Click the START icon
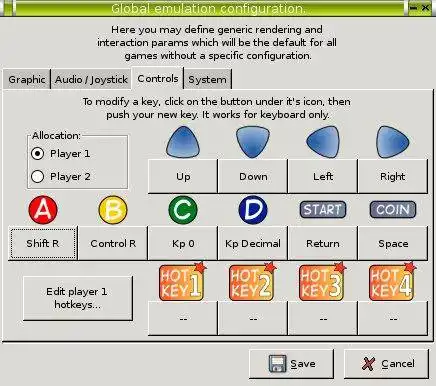 [x=323, y=210]
